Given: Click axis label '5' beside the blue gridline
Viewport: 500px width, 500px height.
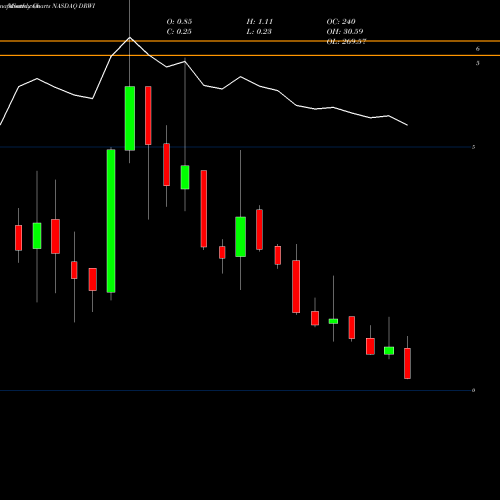Looking at the screenshot, I should click(473, 147).
